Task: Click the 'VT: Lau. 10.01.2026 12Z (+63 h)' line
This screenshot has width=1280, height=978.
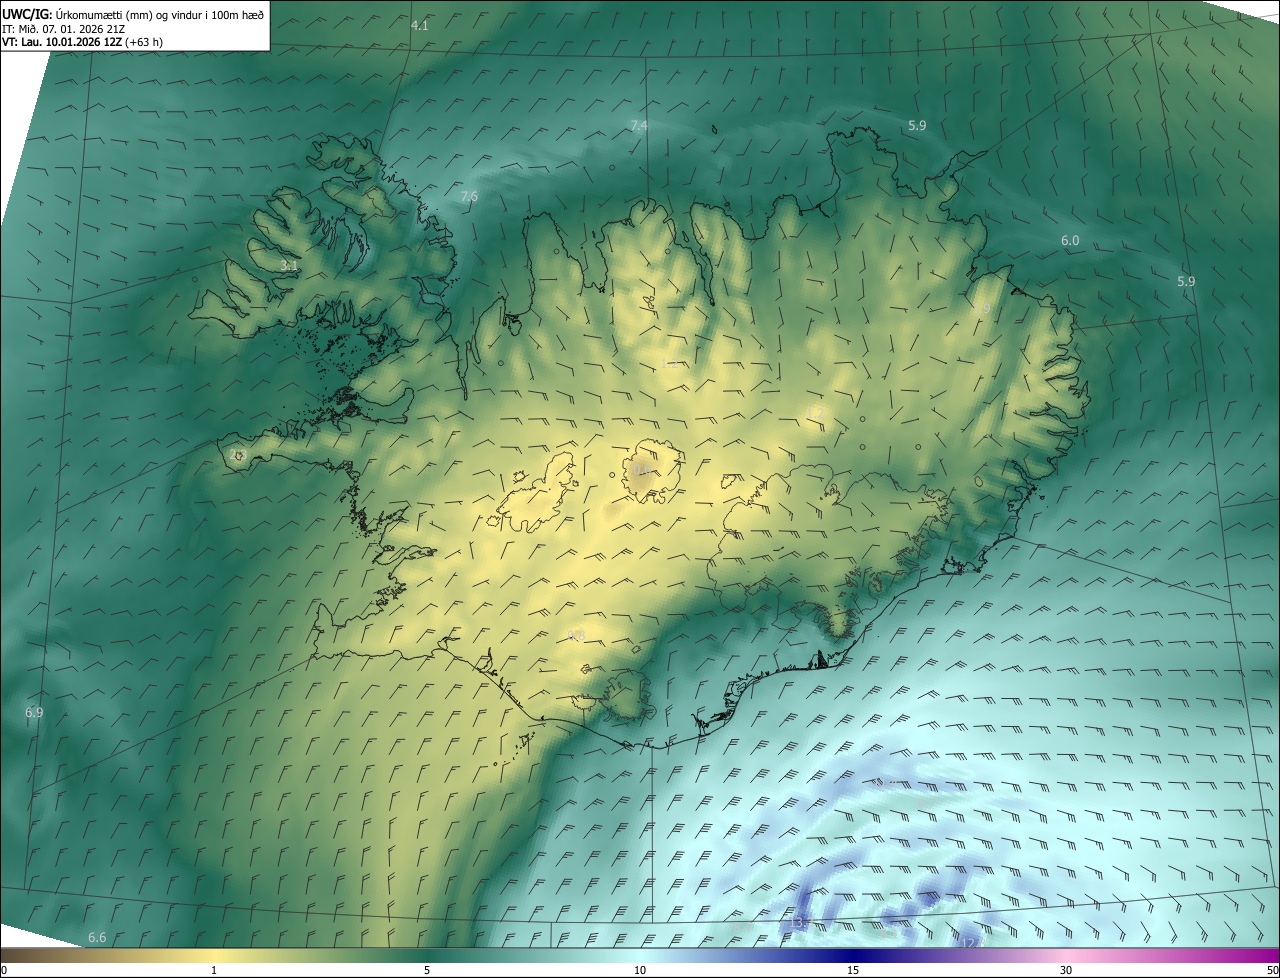Action: (82, 42)
